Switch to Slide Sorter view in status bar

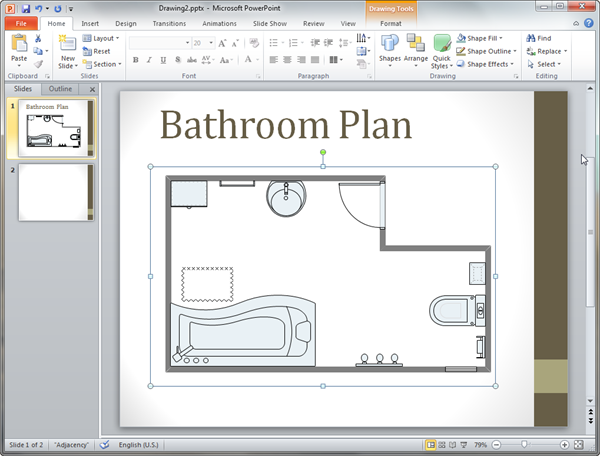click(443, 444)
